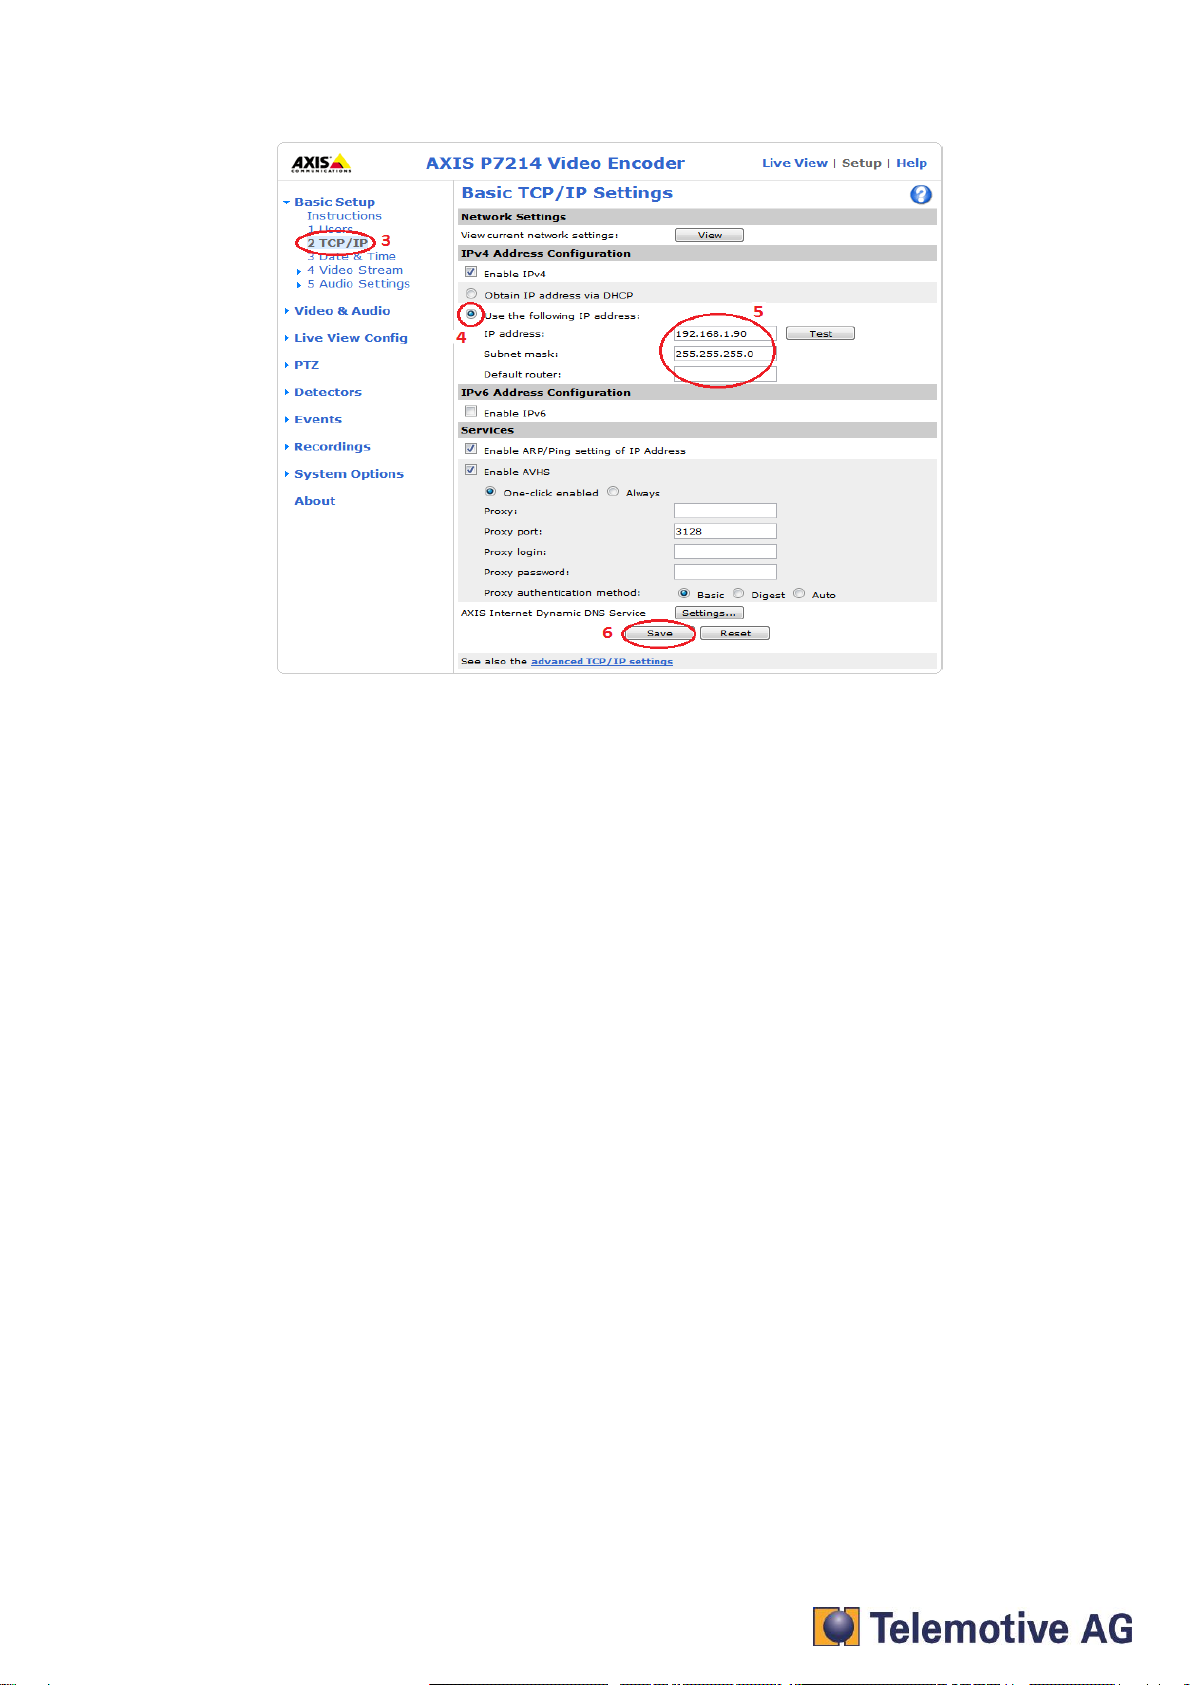
Task: Expand the 4 Video Stream sub-item arrow
Action: click(x=299, y=271)
